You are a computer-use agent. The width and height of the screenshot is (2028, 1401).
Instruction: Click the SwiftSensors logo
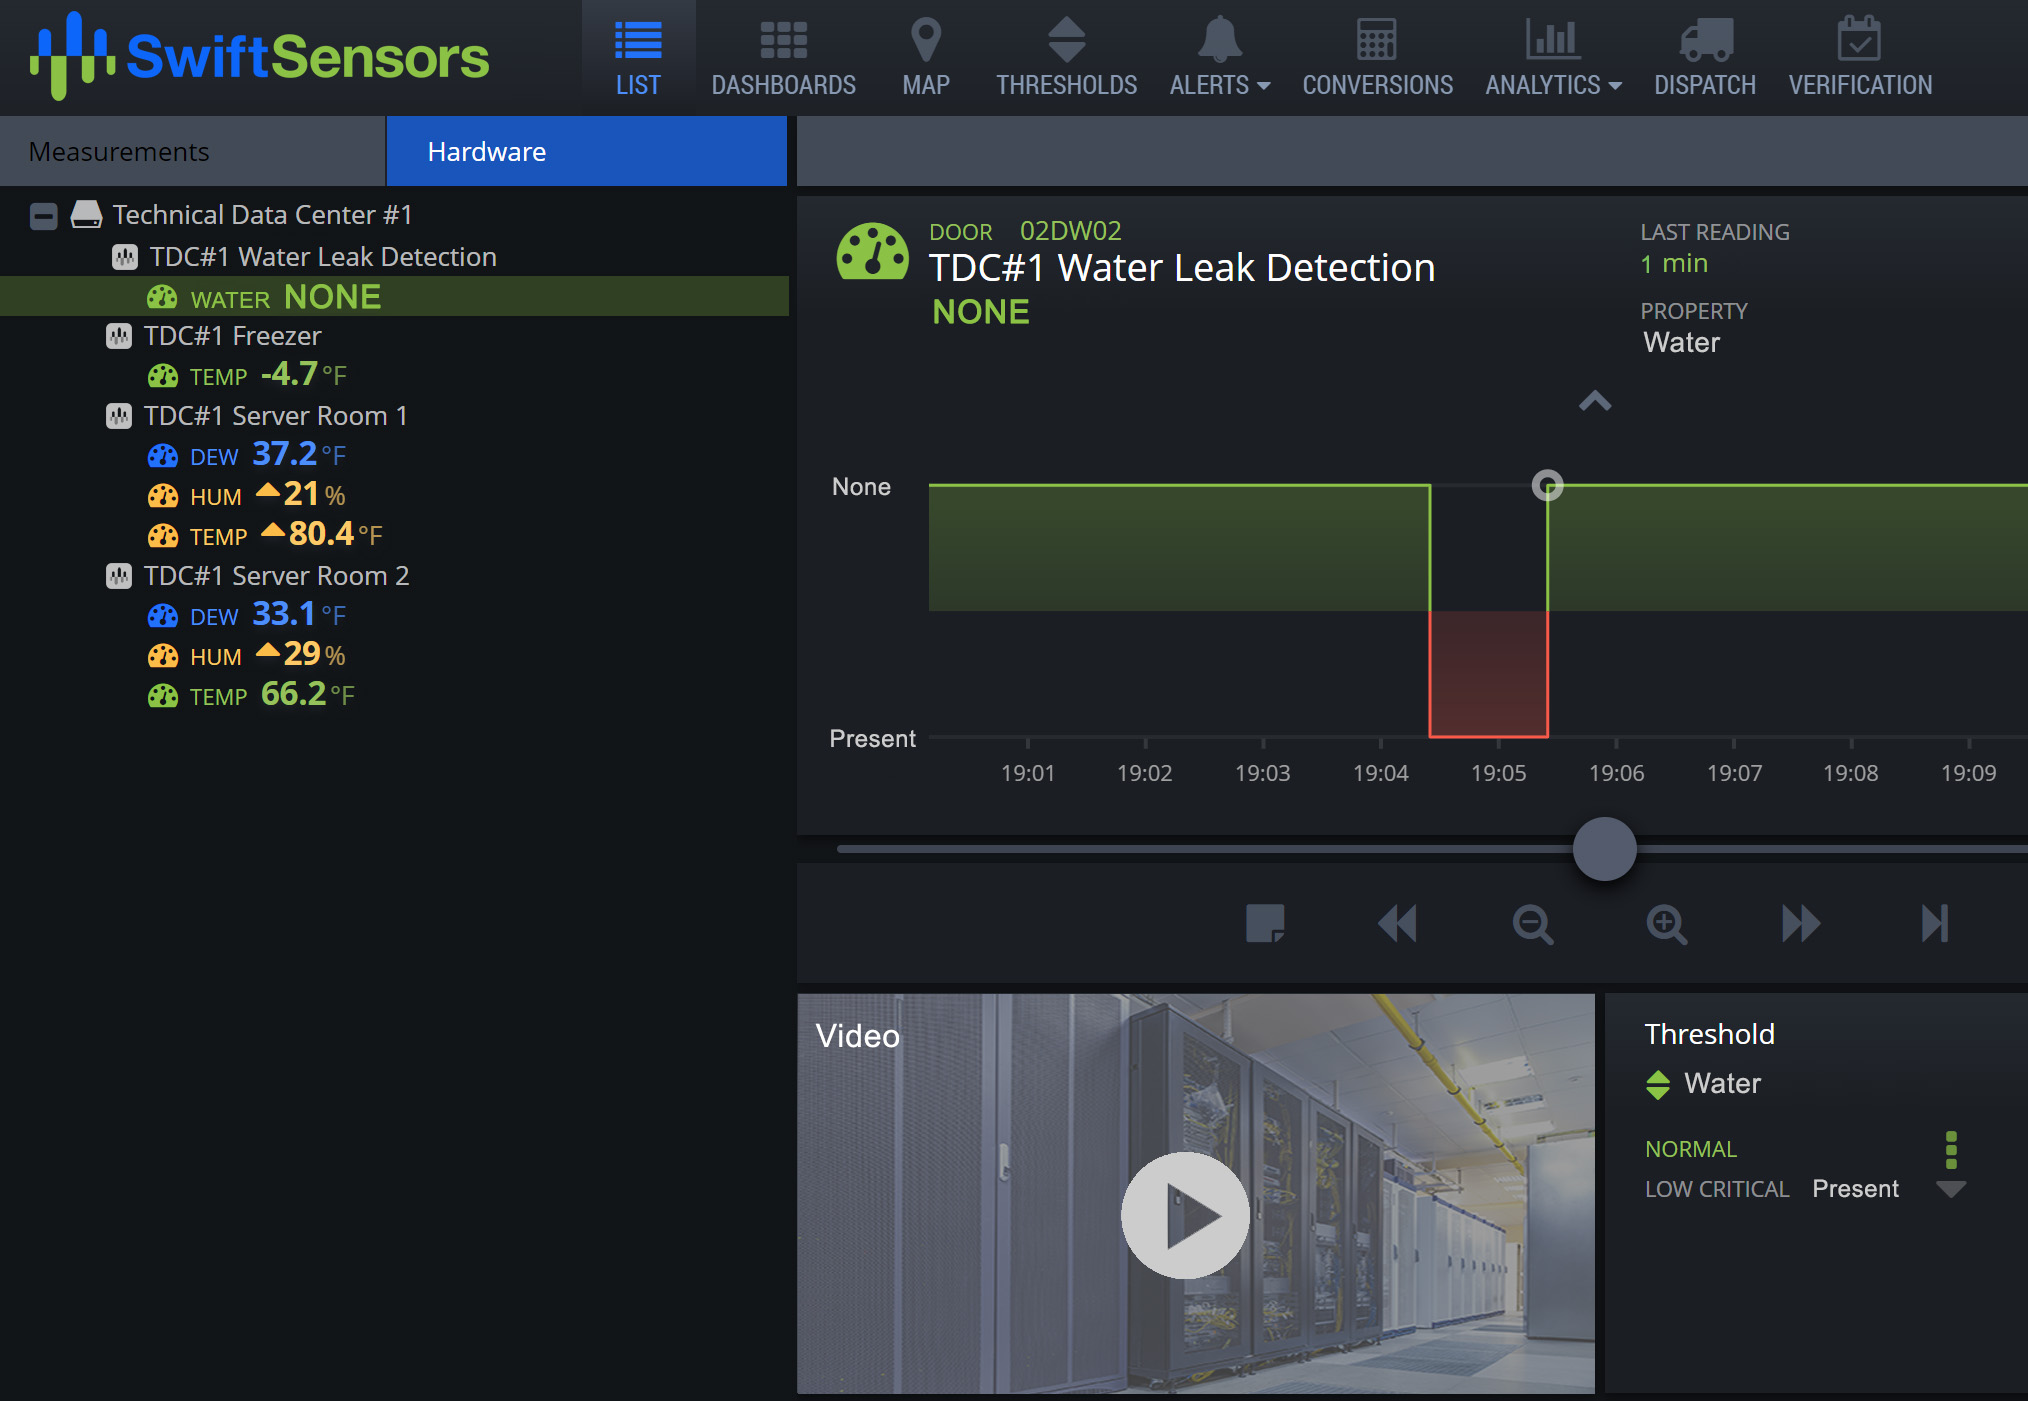[x=260, y=56]
